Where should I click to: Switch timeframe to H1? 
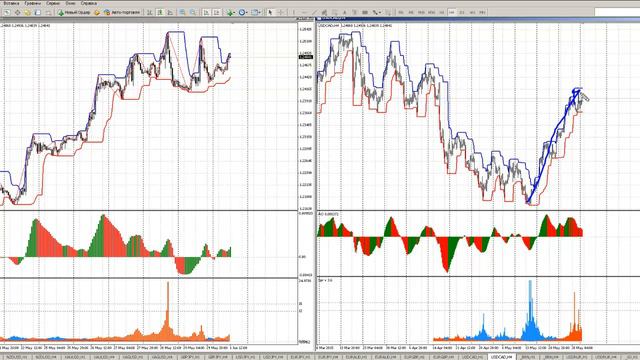click(442, 13)
